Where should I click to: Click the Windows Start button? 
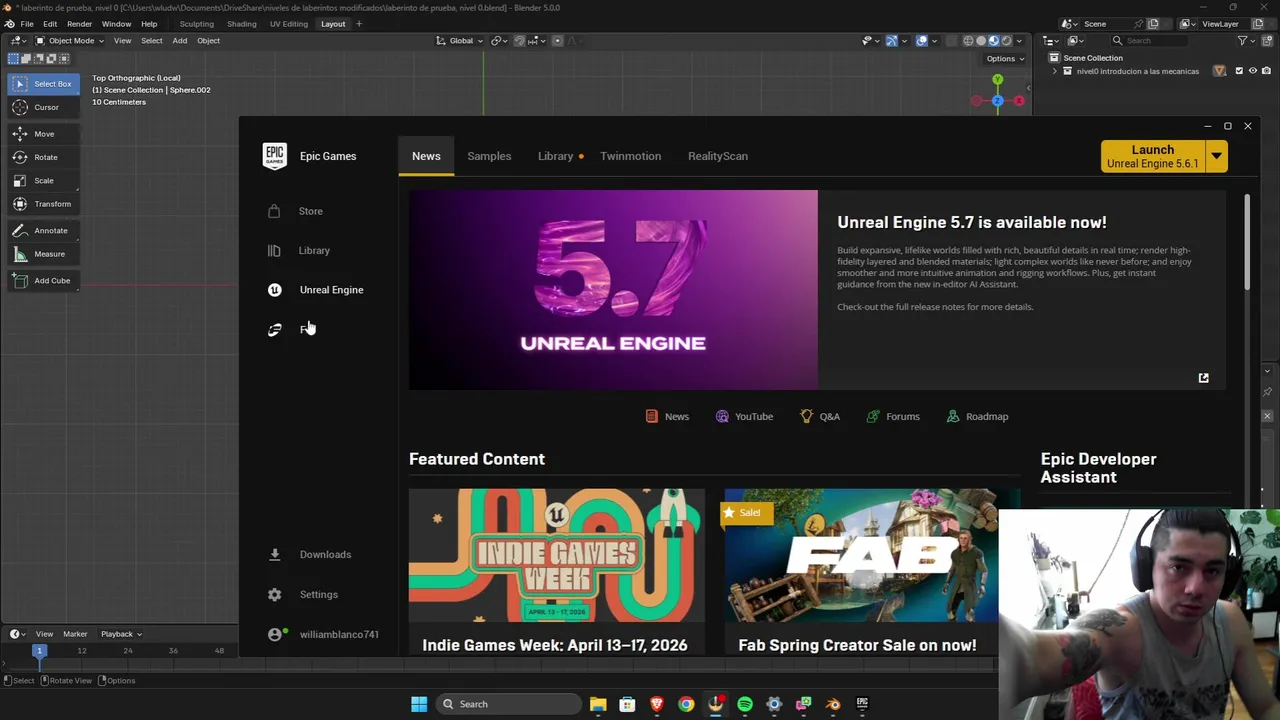[419, 704]
